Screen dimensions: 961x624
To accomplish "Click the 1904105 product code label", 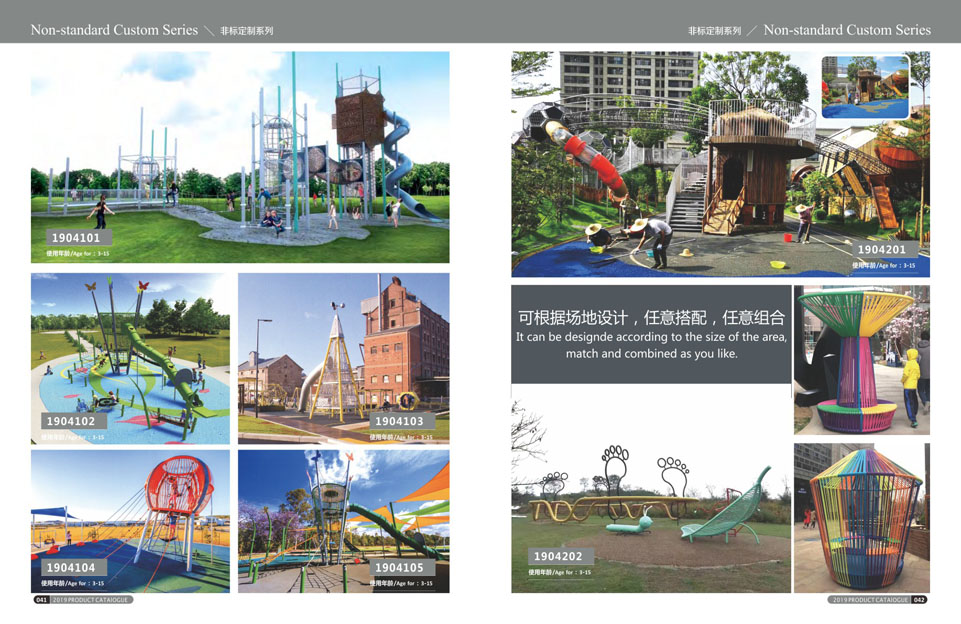I will coord(399,568).
